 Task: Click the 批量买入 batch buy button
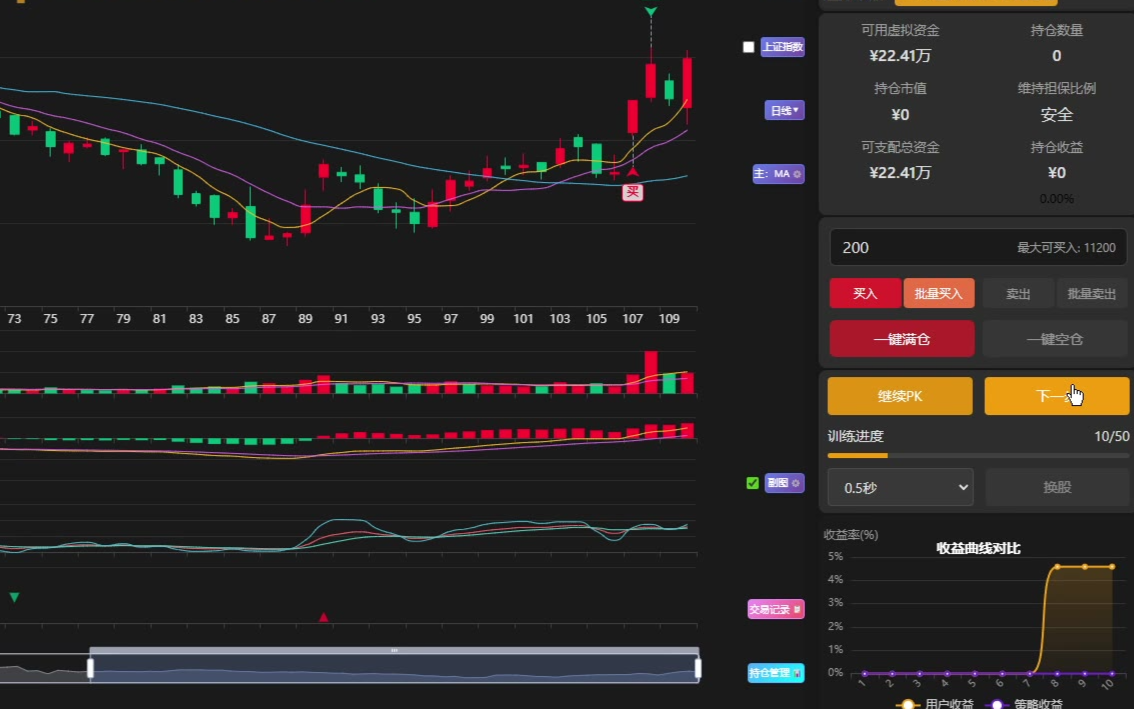coord(938,293)
